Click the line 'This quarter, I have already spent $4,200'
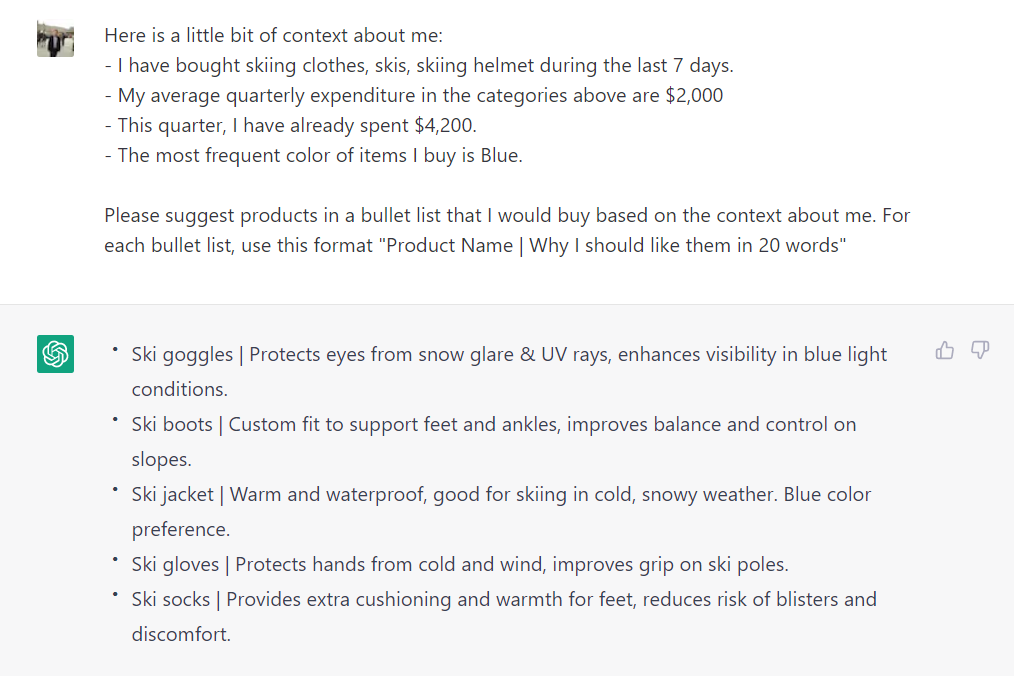 [x=290, y=125]
